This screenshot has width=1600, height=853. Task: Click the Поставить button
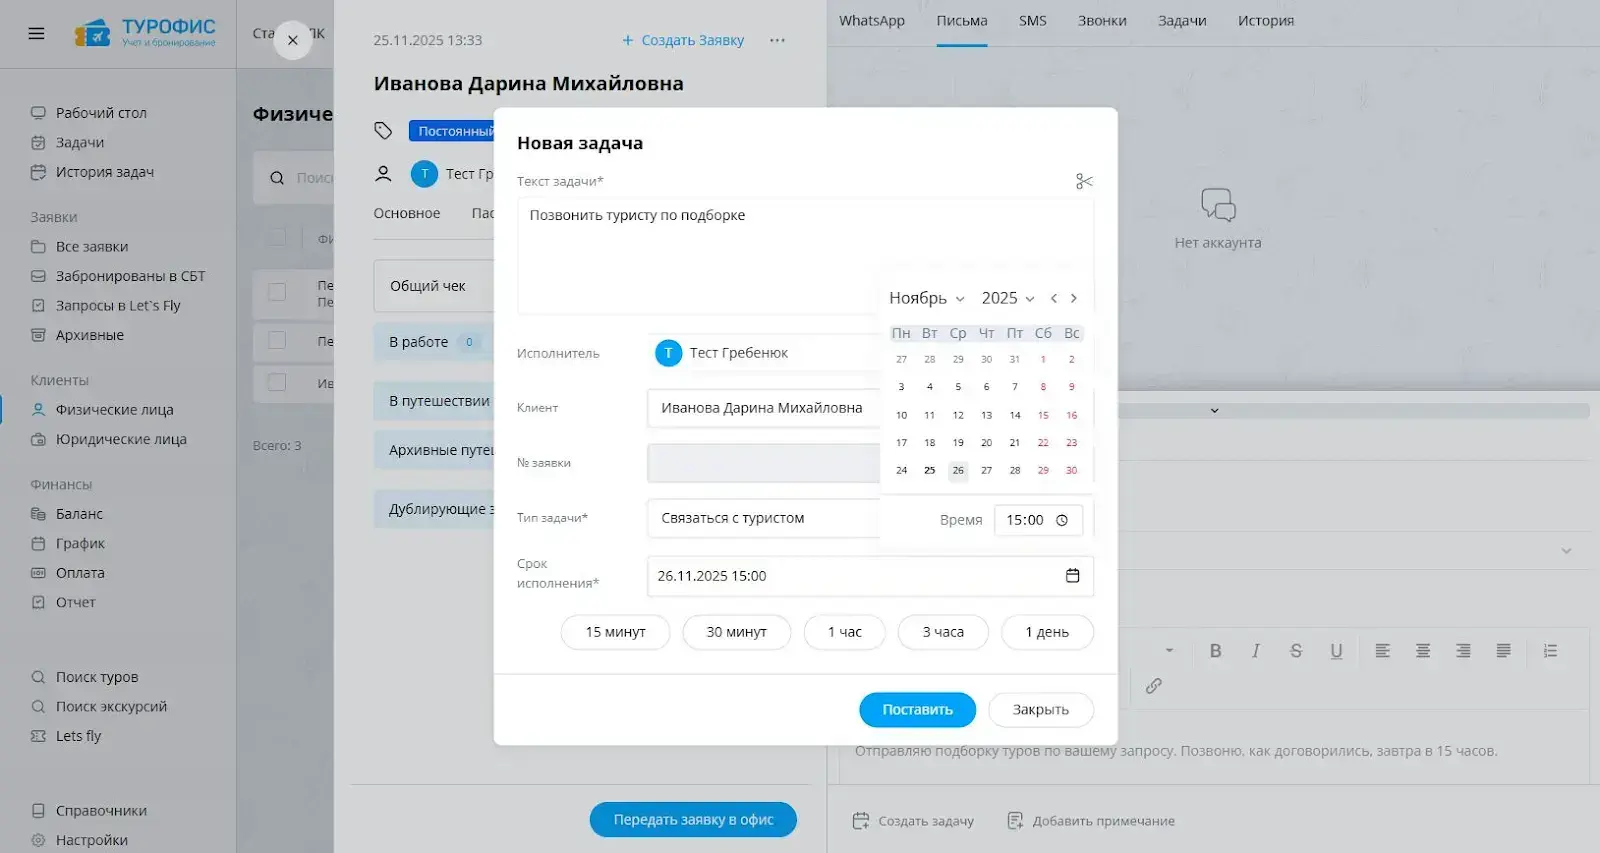pyautogui.click(x=917, y=710)
